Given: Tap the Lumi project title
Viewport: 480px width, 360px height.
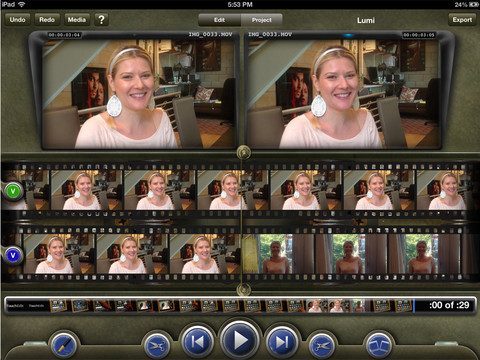Looking at the screenshot, I should [x=366, y=20].
